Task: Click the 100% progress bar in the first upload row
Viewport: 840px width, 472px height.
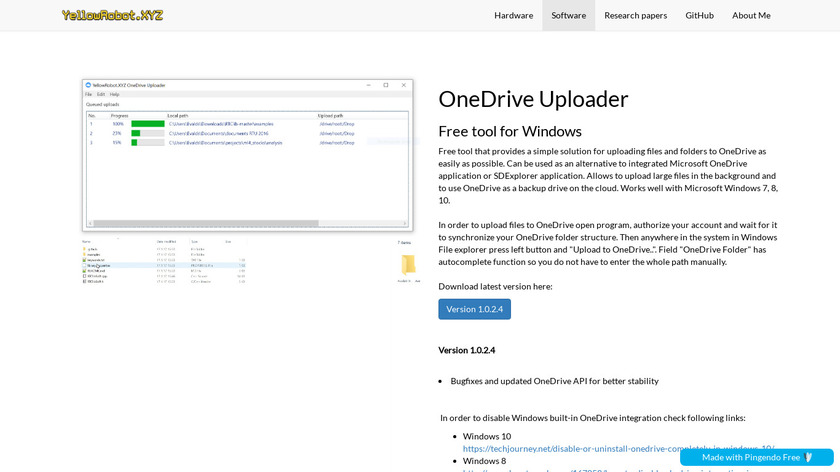Action: point(147,124)
